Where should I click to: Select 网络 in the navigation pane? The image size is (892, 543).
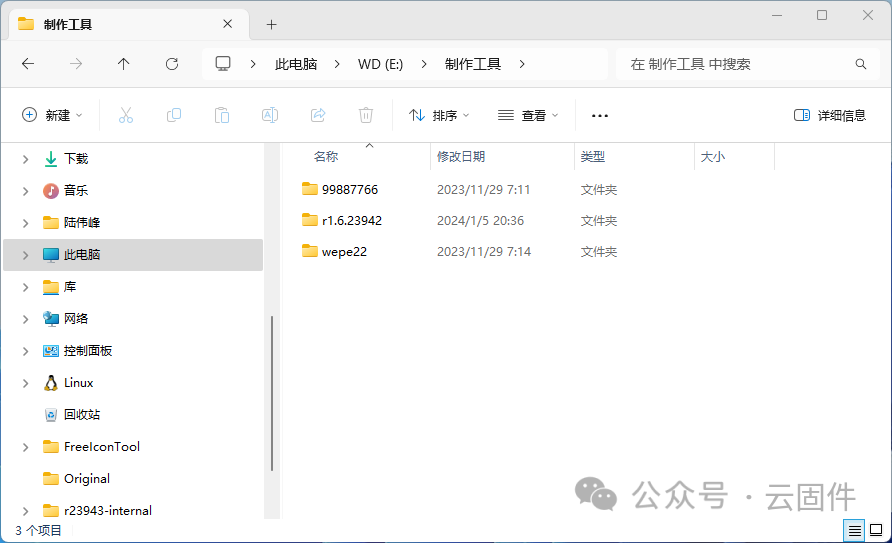coord(76,318)
